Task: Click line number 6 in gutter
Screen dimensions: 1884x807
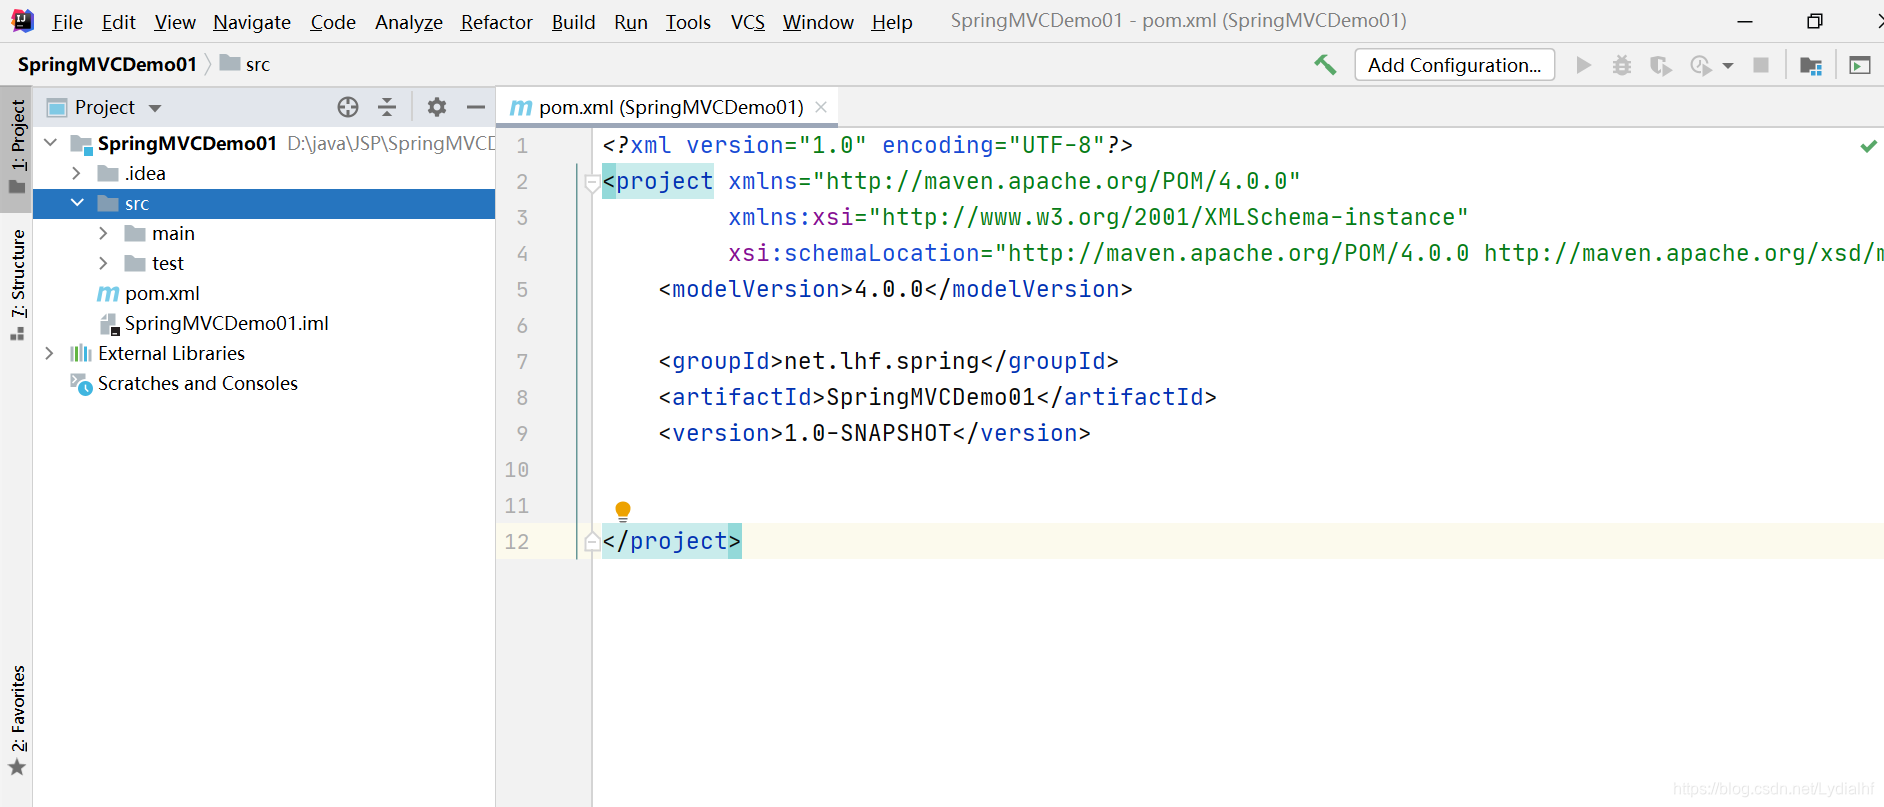Action: pyautogui.click(x=522, y=326)
